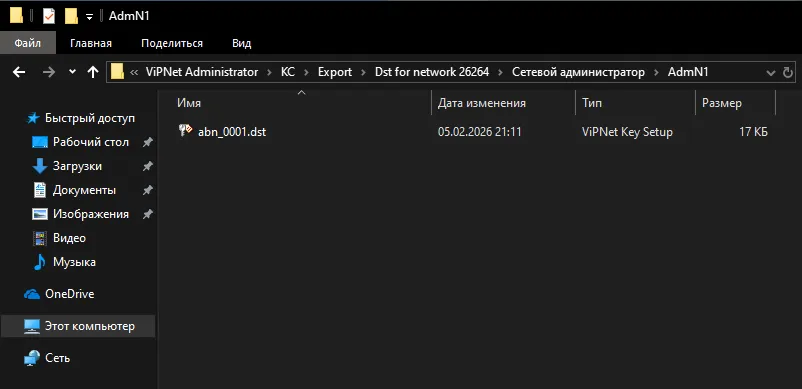Viewport: 802px width, 389px height.
Task: Expand hidden path with double chevron
Action: tap(134, 73)
